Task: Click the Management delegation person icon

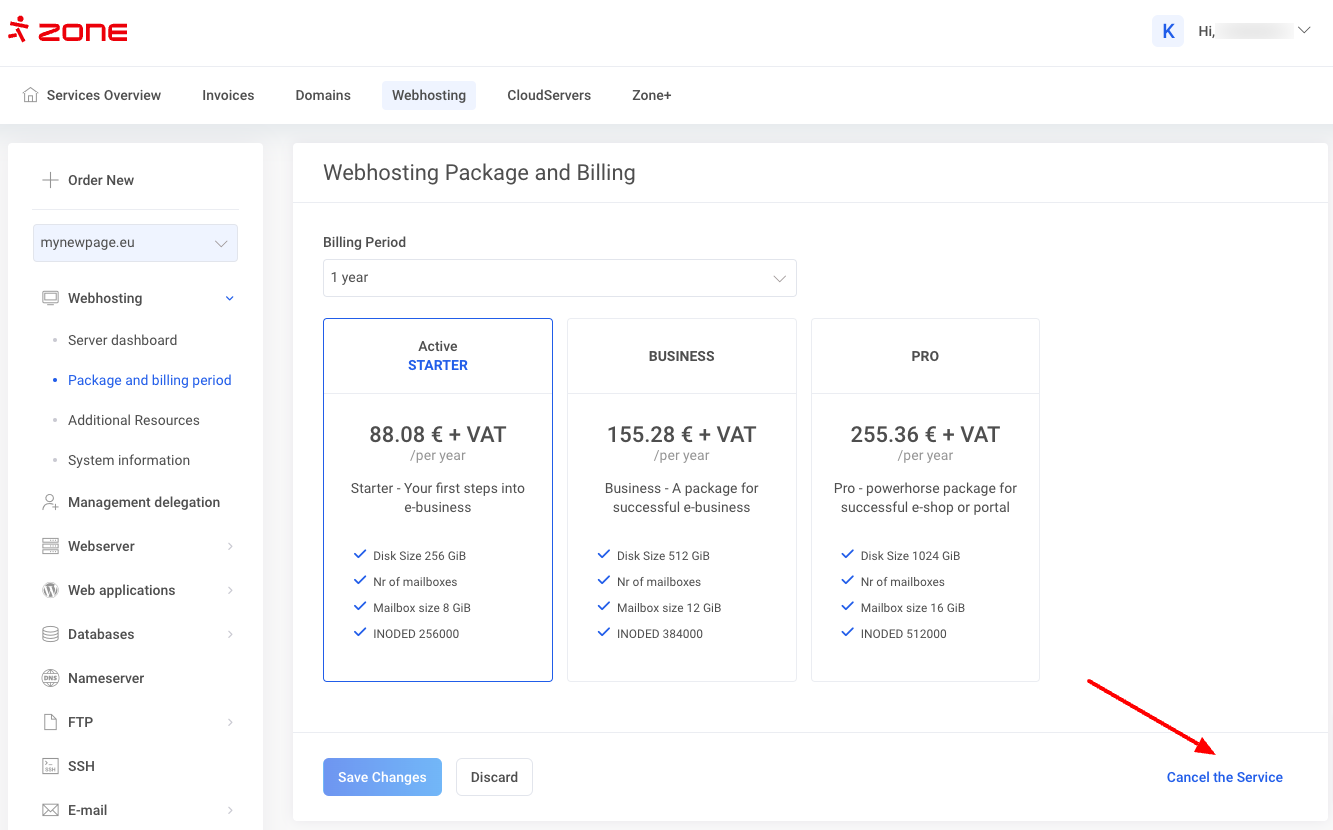Action: click(x=50, y=502)
